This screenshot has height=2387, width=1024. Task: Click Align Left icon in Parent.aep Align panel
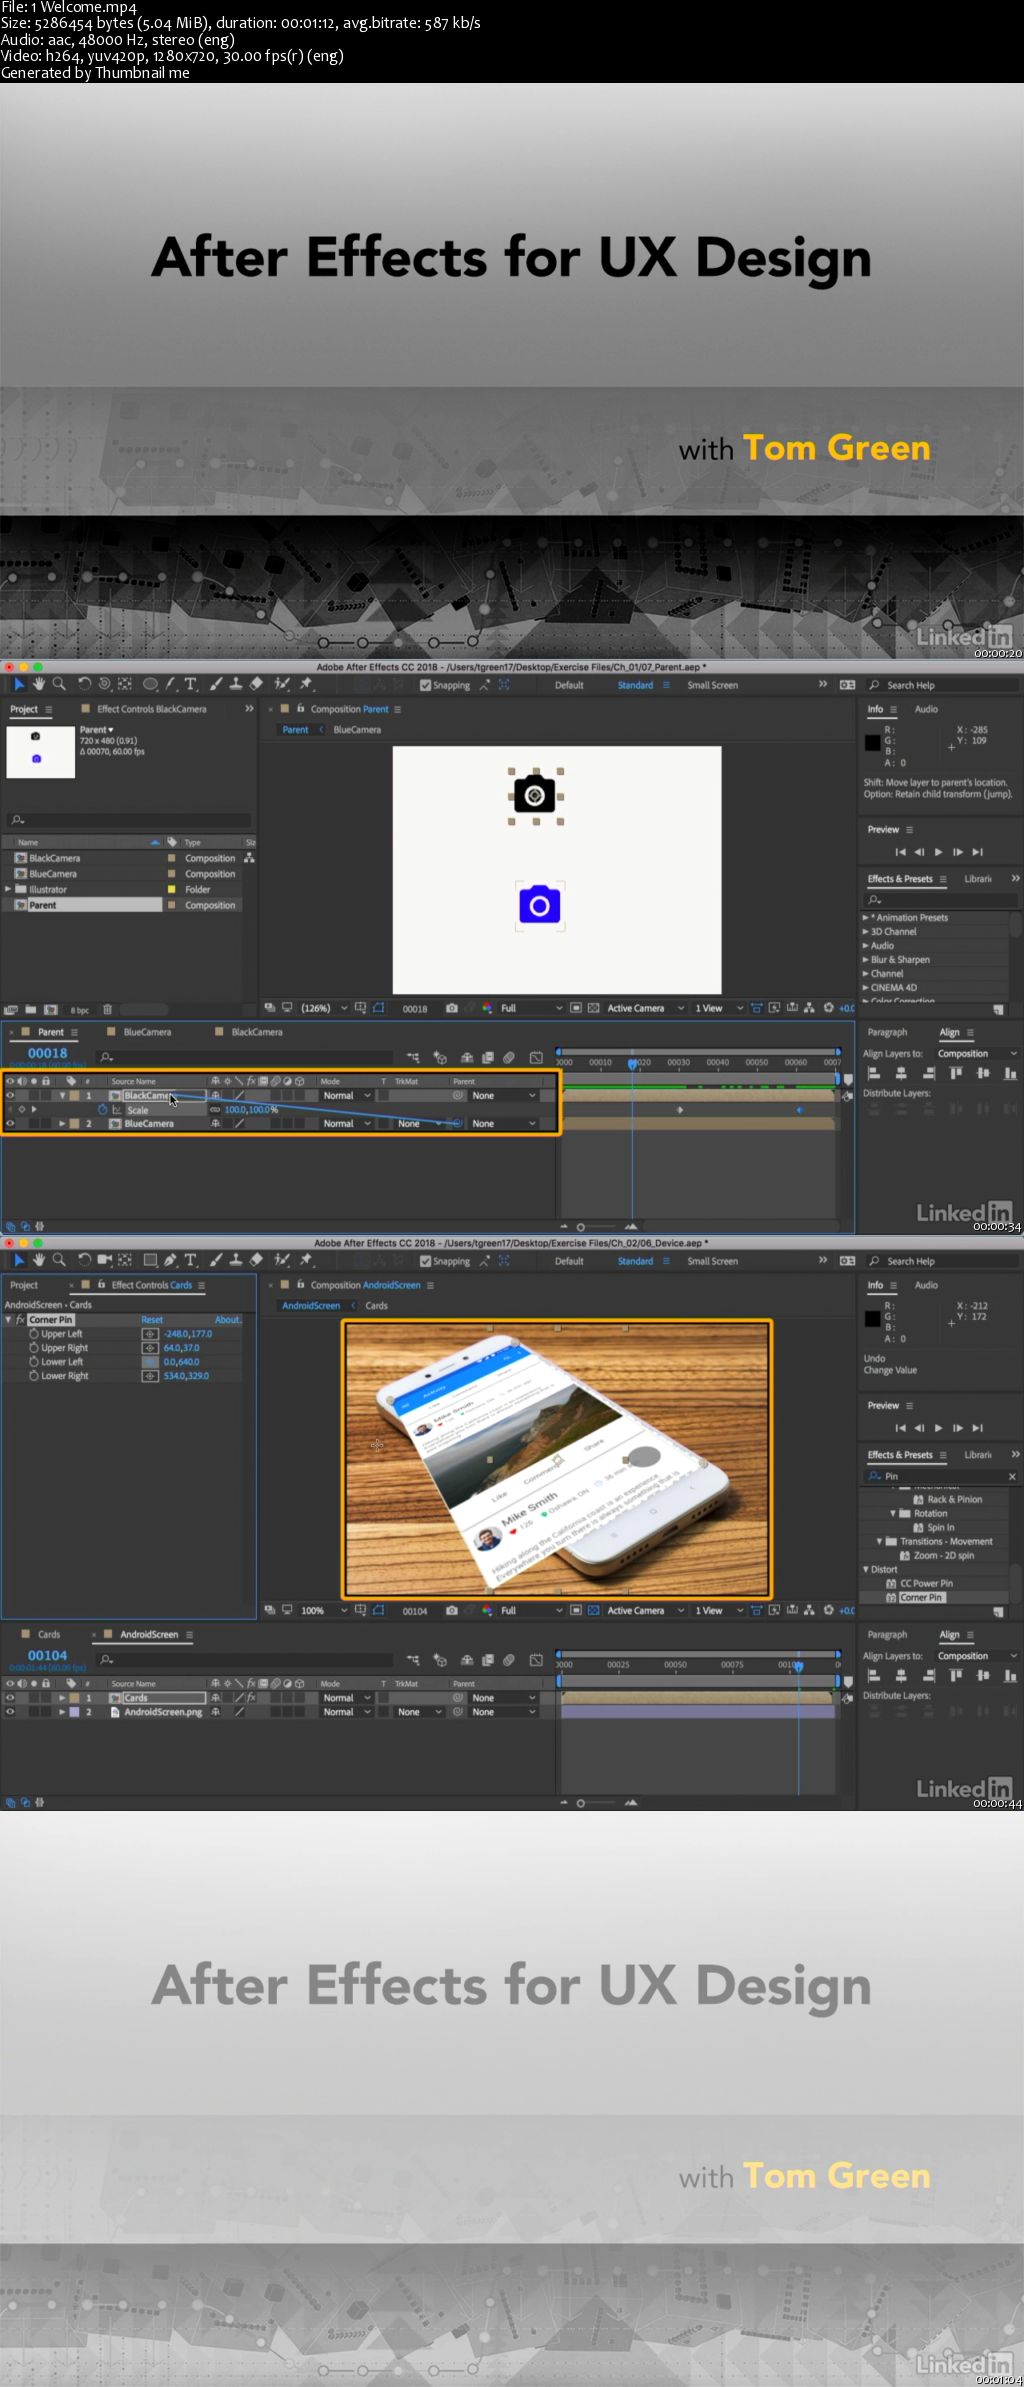[x=873, y=1073]
